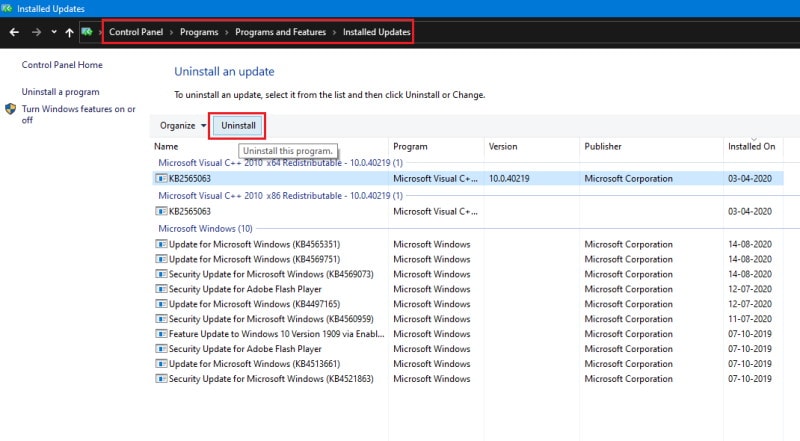Open Turn Windows features on or off
800x441 pixels.
tap(79, 114)
